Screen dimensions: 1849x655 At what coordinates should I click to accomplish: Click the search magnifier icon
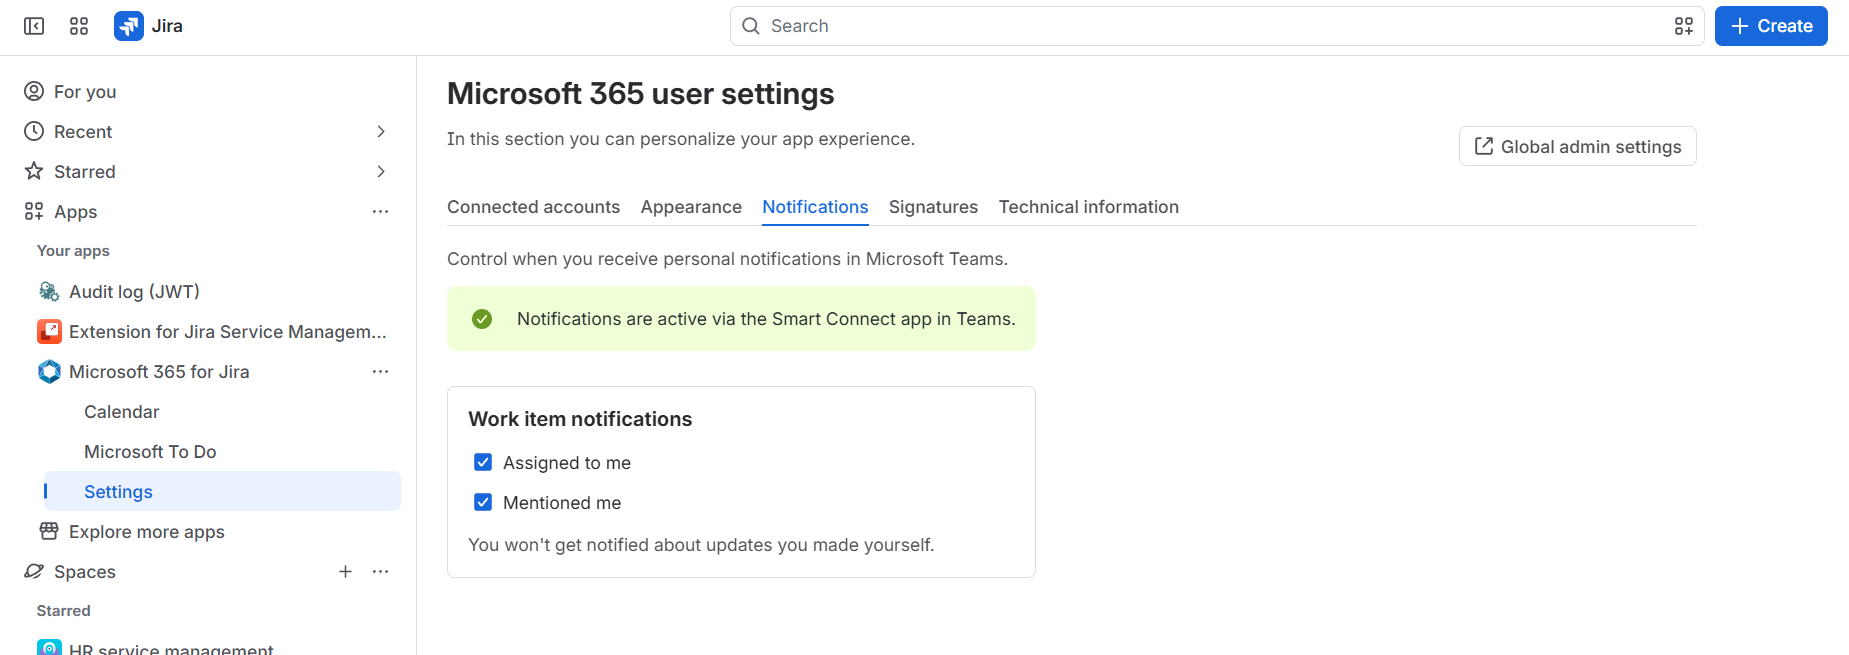(x=751, y=26)
